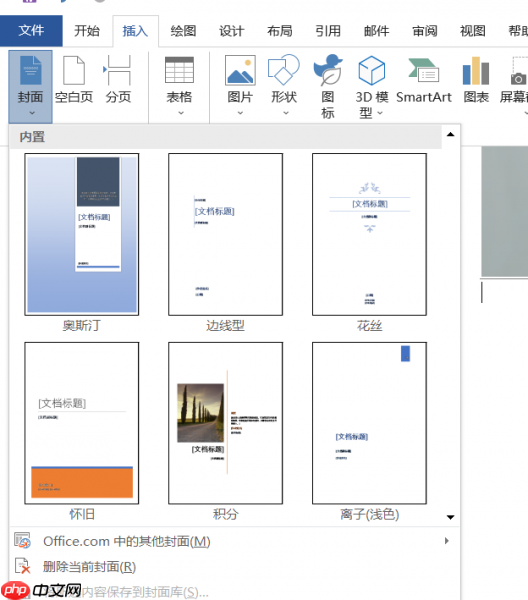Insert a 分页 page break
The image size is (528, 600).
118,80
